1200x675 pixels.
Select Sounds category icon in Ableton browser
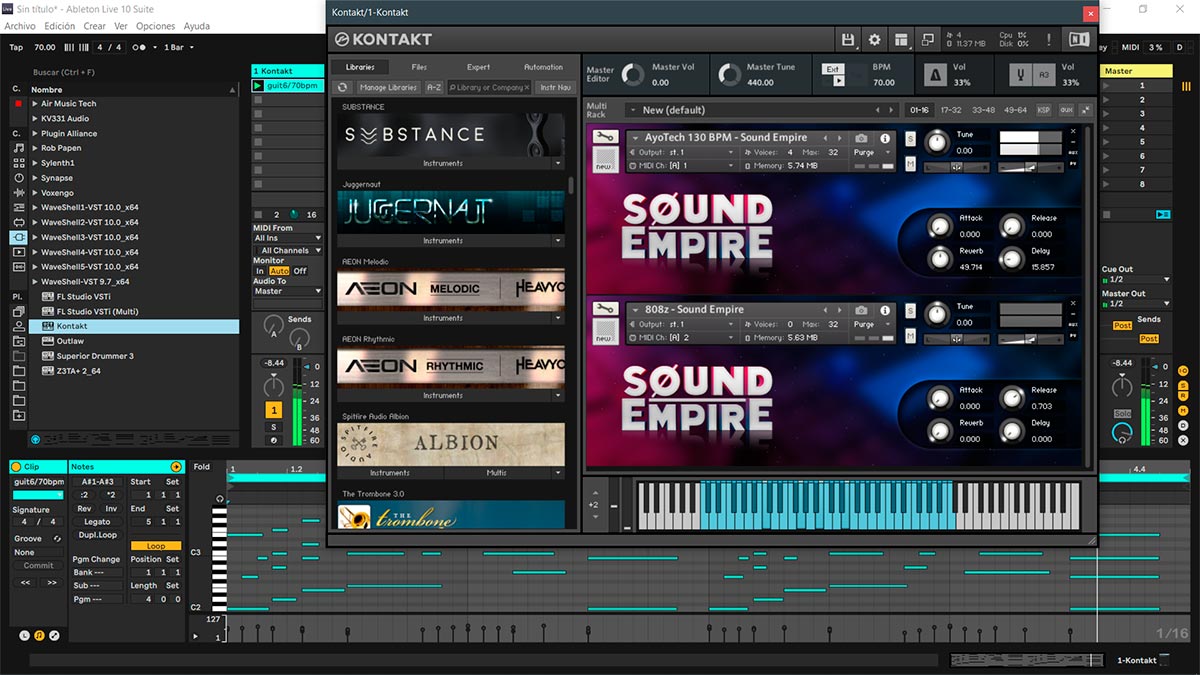19,148
